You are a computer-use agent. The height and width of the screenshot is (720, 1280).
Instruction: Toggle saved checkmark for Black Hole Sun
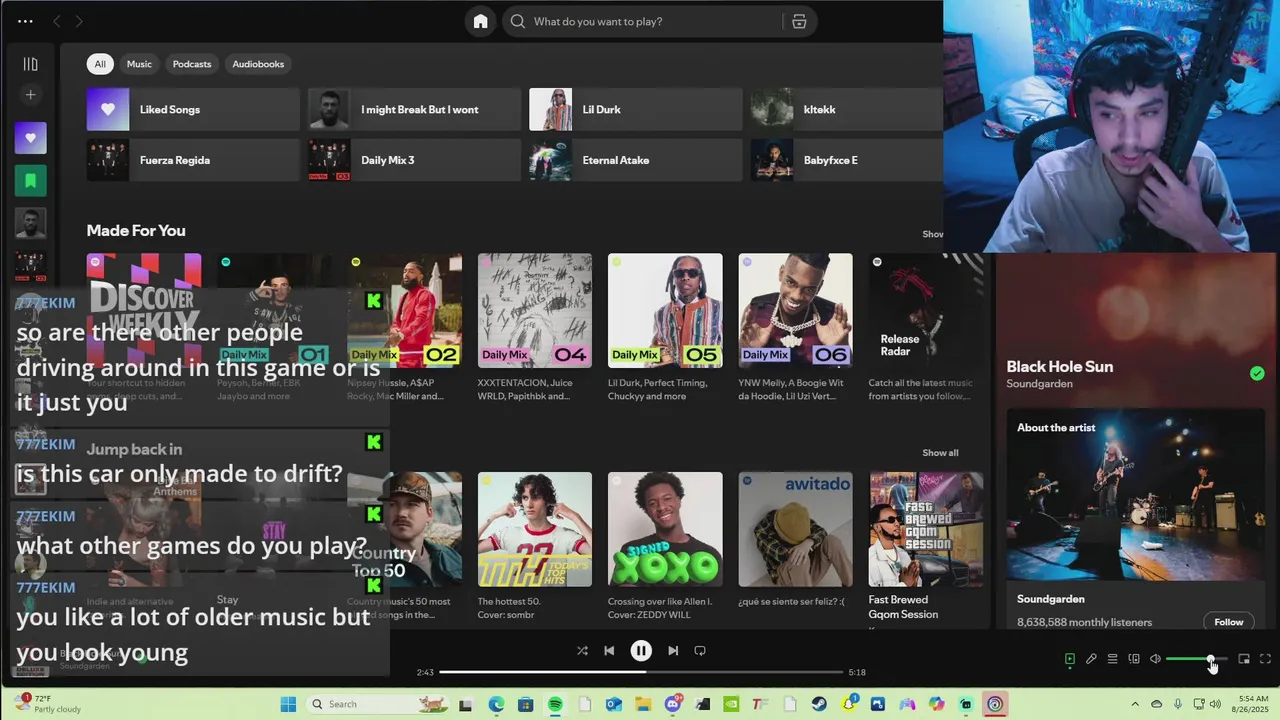[1257, 373]
